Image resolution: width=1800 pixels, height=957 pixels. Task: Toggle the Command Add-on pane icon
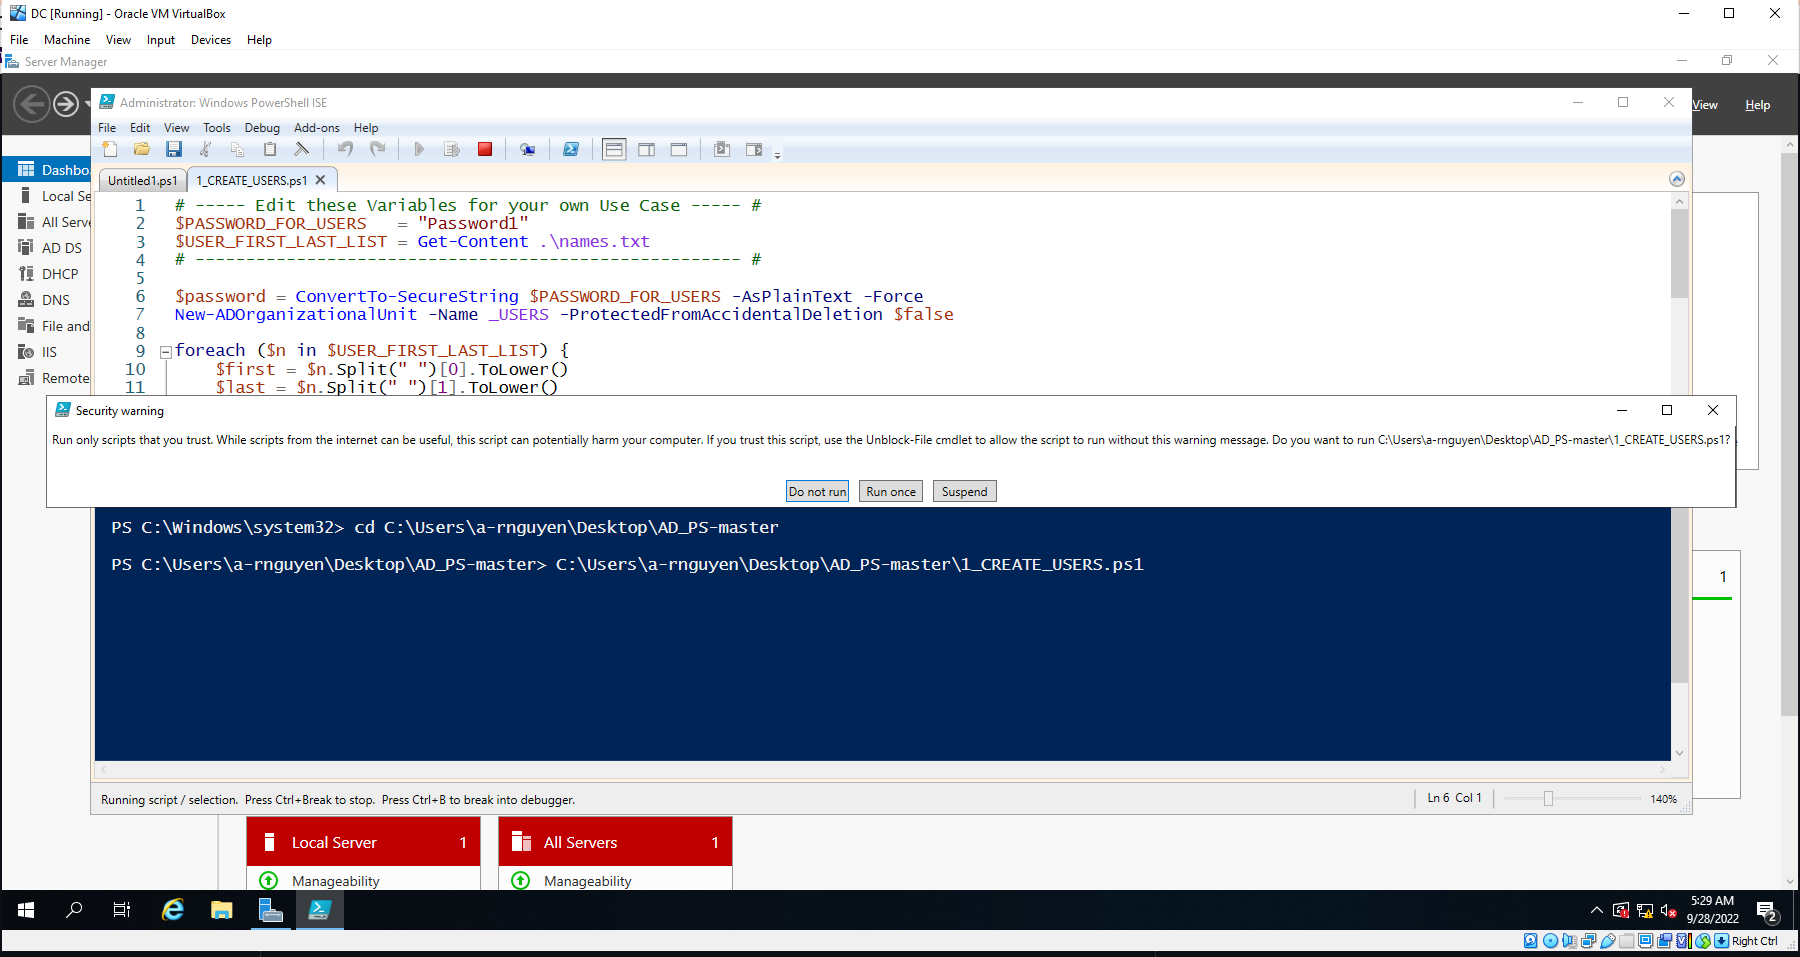click(754, 150)
